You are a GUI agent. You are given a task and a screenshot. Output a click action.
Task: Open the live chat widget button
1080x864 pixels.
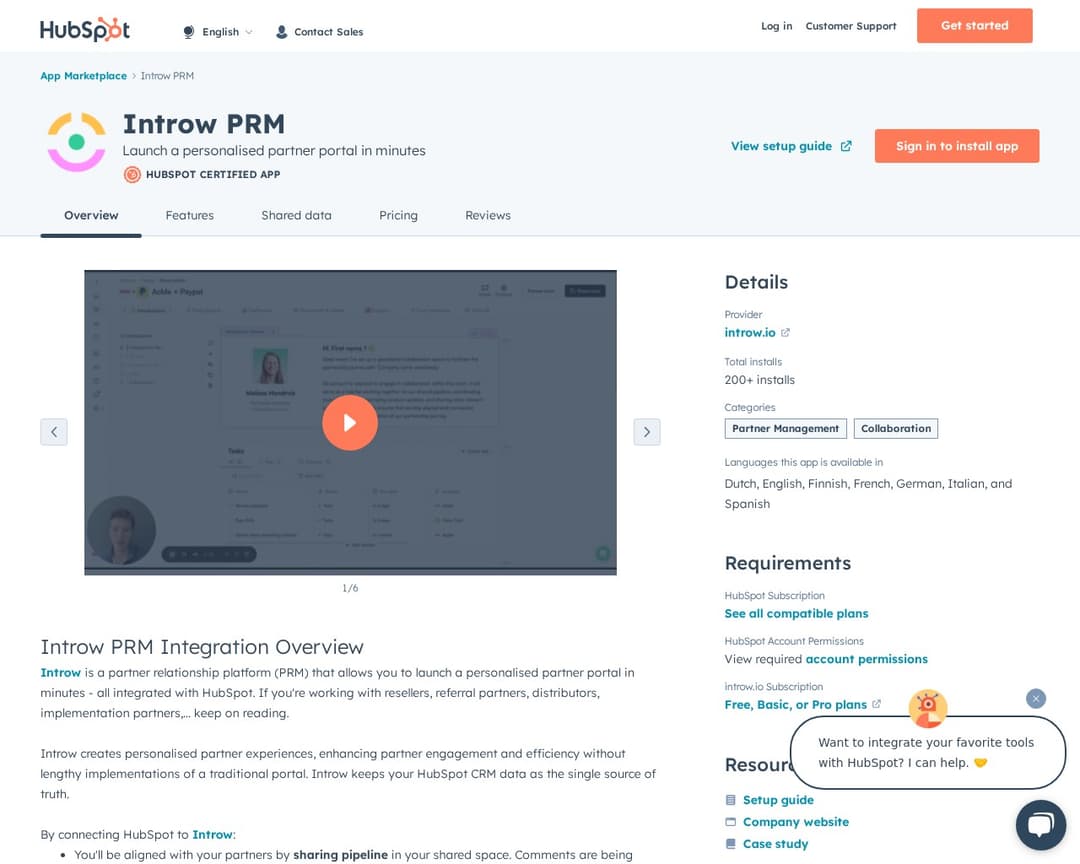pyautogui.click(x=1041, y=825)
